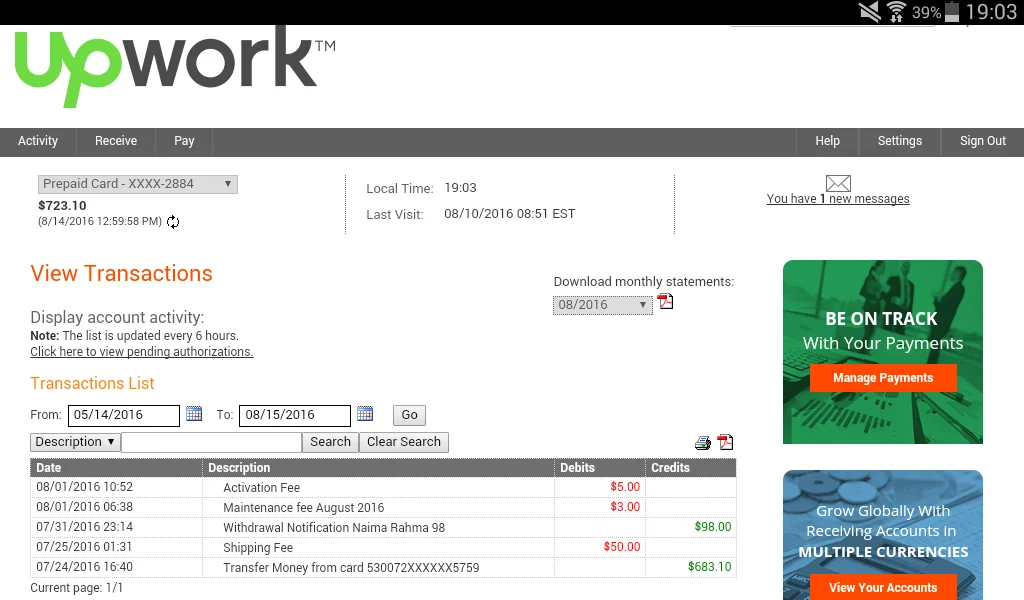Download monthly statement PDF icon

click(666, 302)
